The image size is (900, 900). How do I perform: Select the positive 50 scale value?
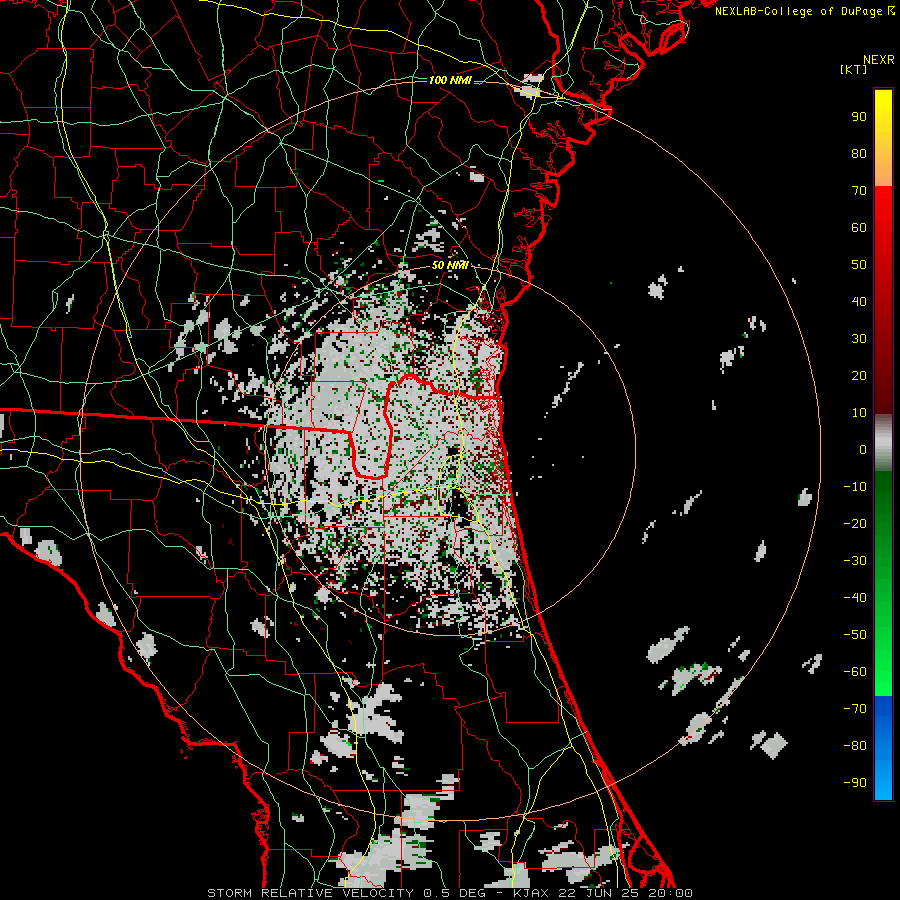click(859, 265)
